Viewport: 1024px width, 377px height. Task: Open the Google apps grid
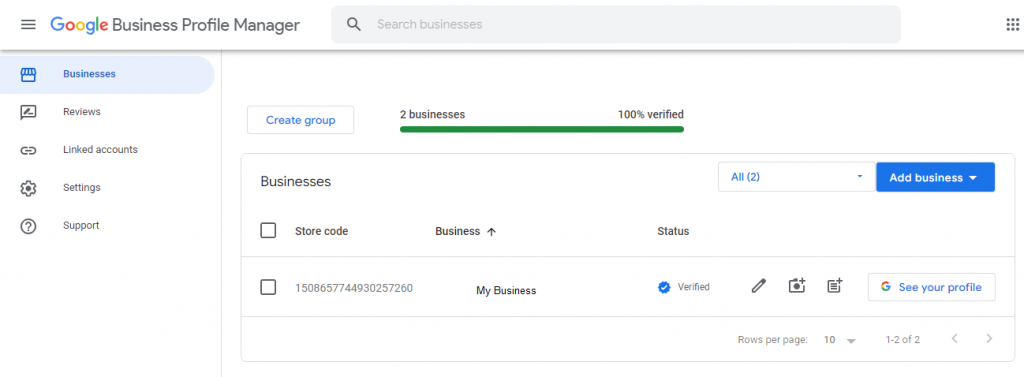(1013, 25)
